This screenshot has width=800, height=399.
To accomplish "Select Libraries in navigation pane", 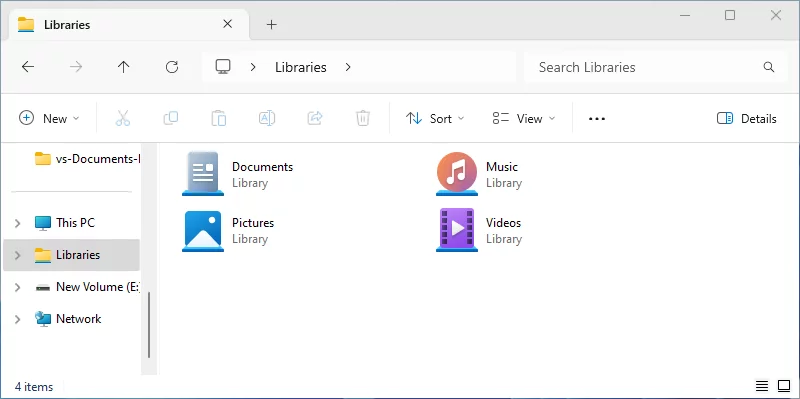I will [71, 255].
